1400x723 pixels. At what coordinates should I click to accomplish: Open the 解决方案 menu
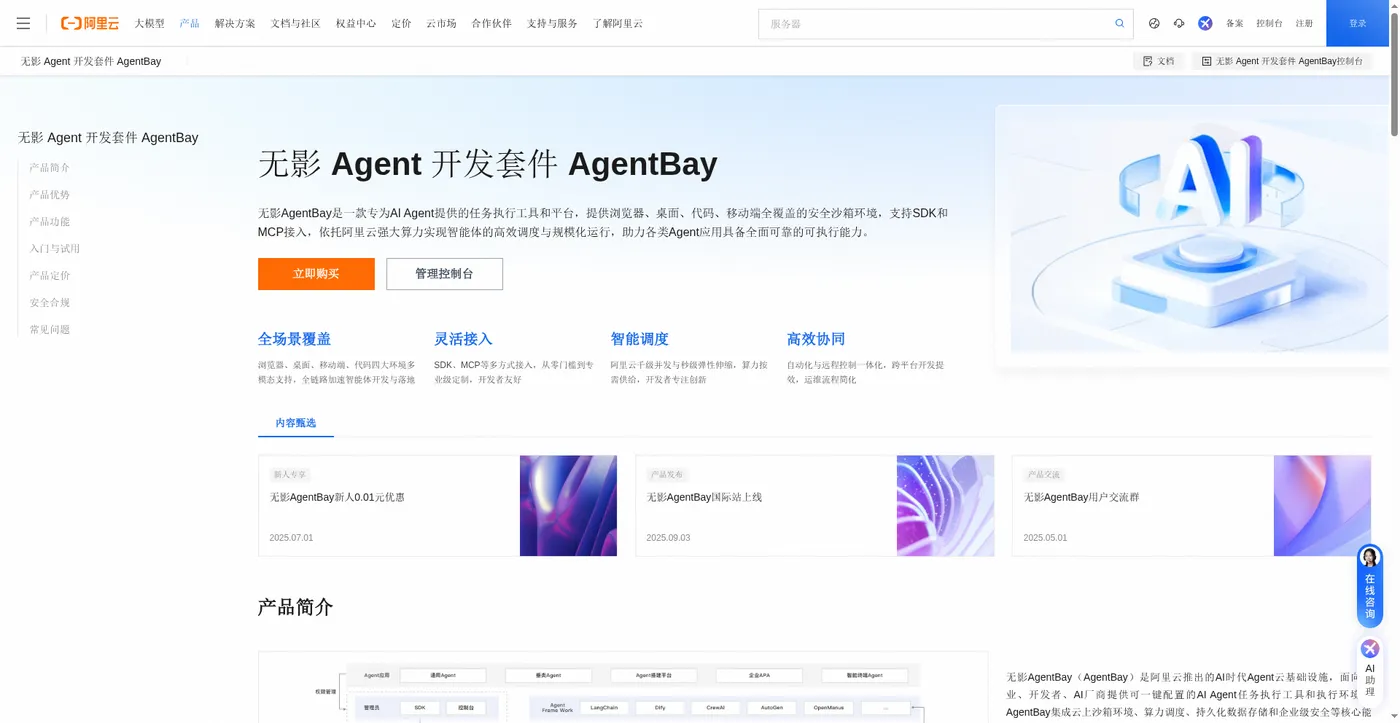click(x=235, y=23)
